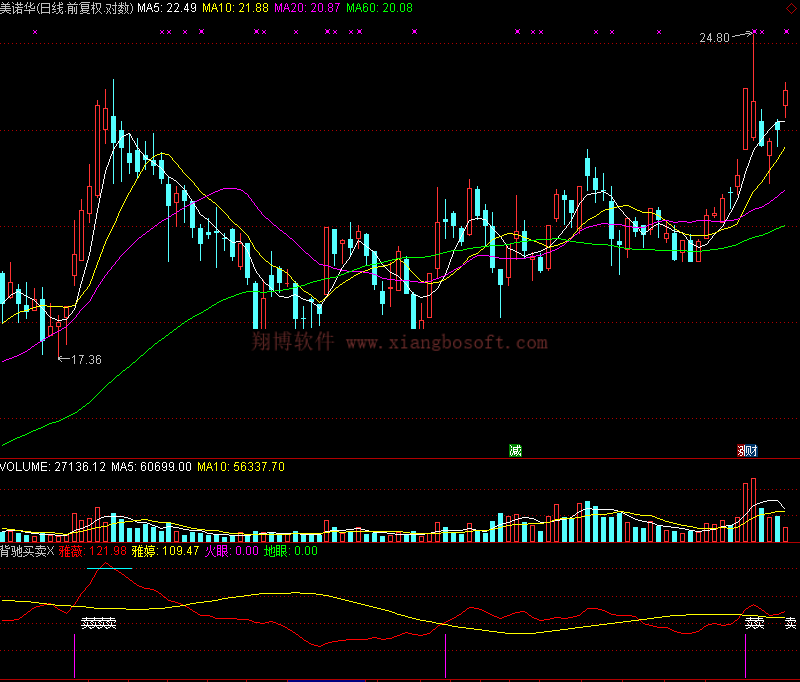Click the 17.36 low price label
The image size is (800, 682).
pos(86,360)
